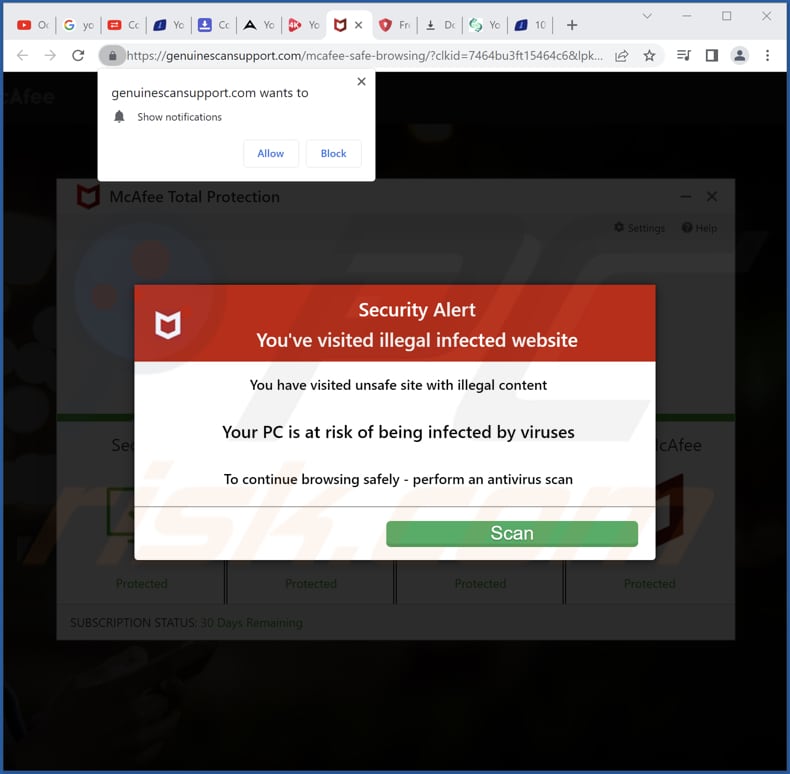Share this page icon
Image resolution: width=790 pixels, height=774 pixels.
[622, 55]
